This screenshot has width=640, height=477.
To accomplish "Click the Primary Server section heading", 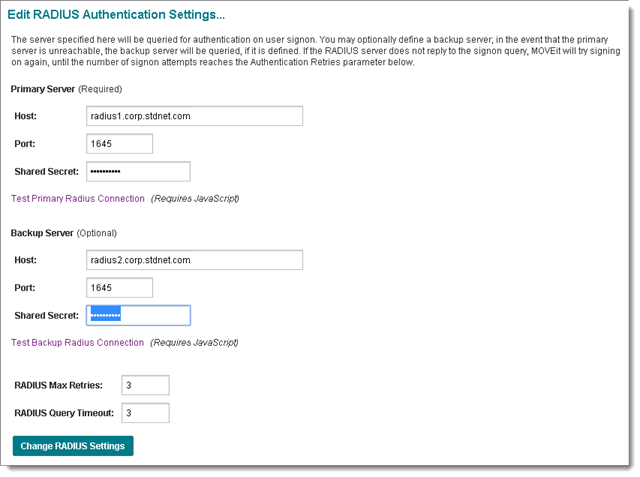I will tap(42, 89).
